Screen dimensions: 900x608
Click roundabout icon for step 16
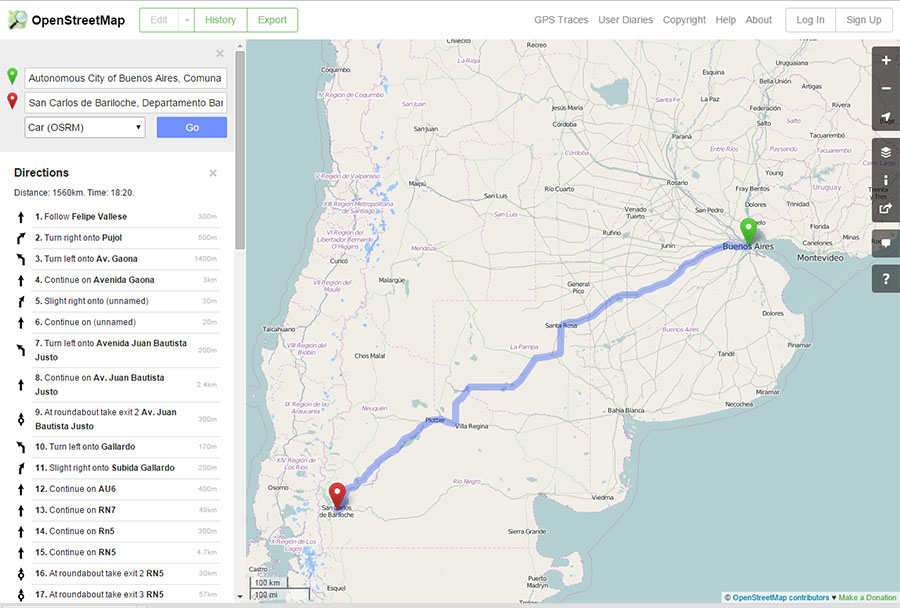[x=21, y=574]
